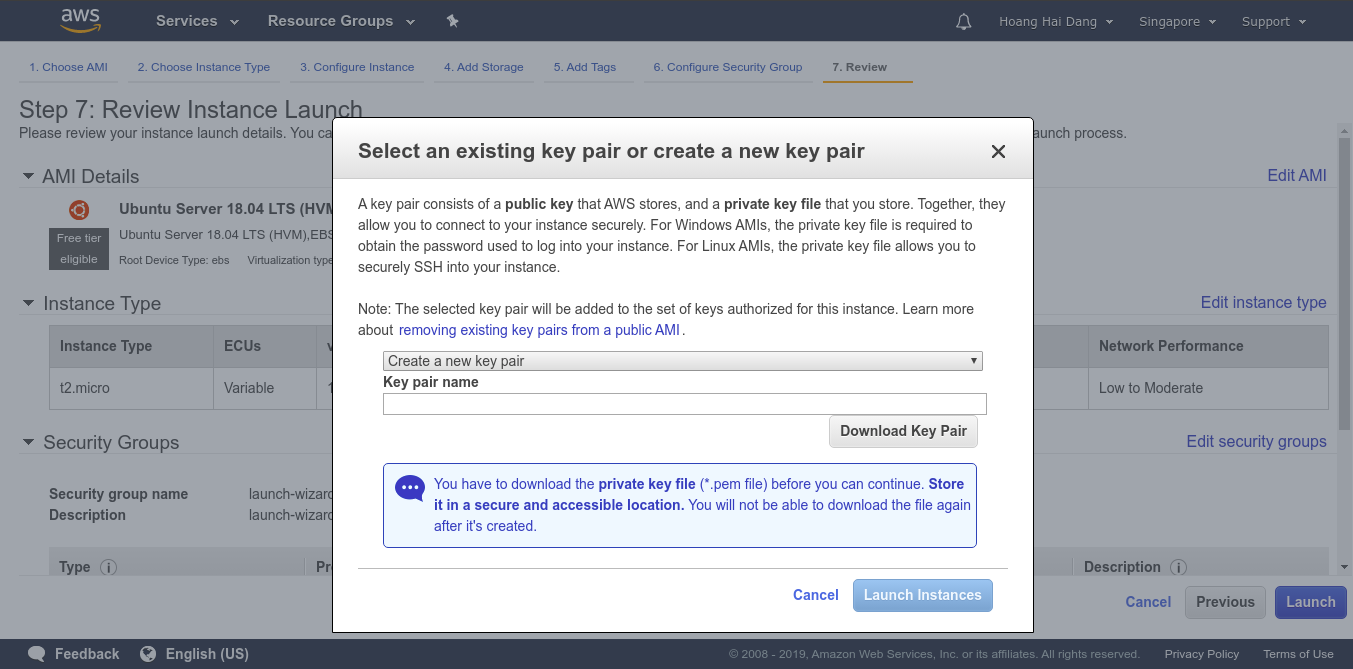Click the language globe icon
This screenshot has height=669, width=1353.
pyautogui.click(x=148, y=654)
